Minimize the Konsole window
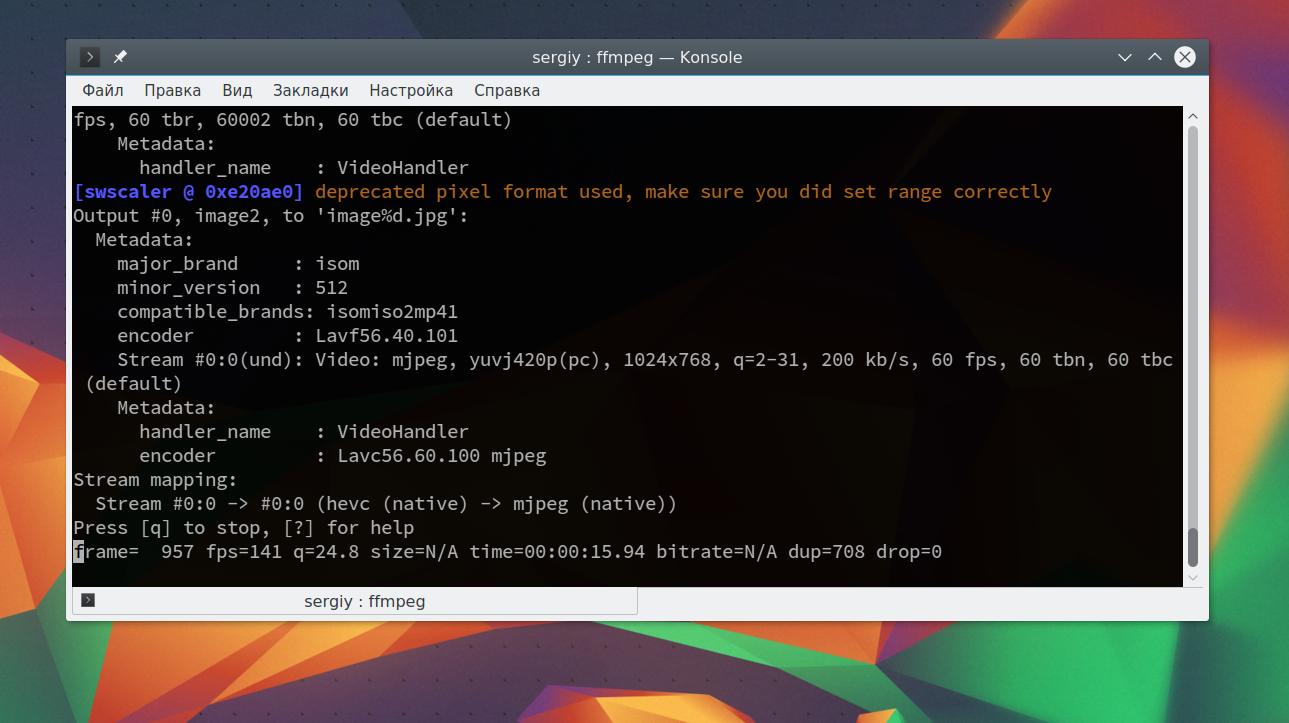 coord(1125,57)
